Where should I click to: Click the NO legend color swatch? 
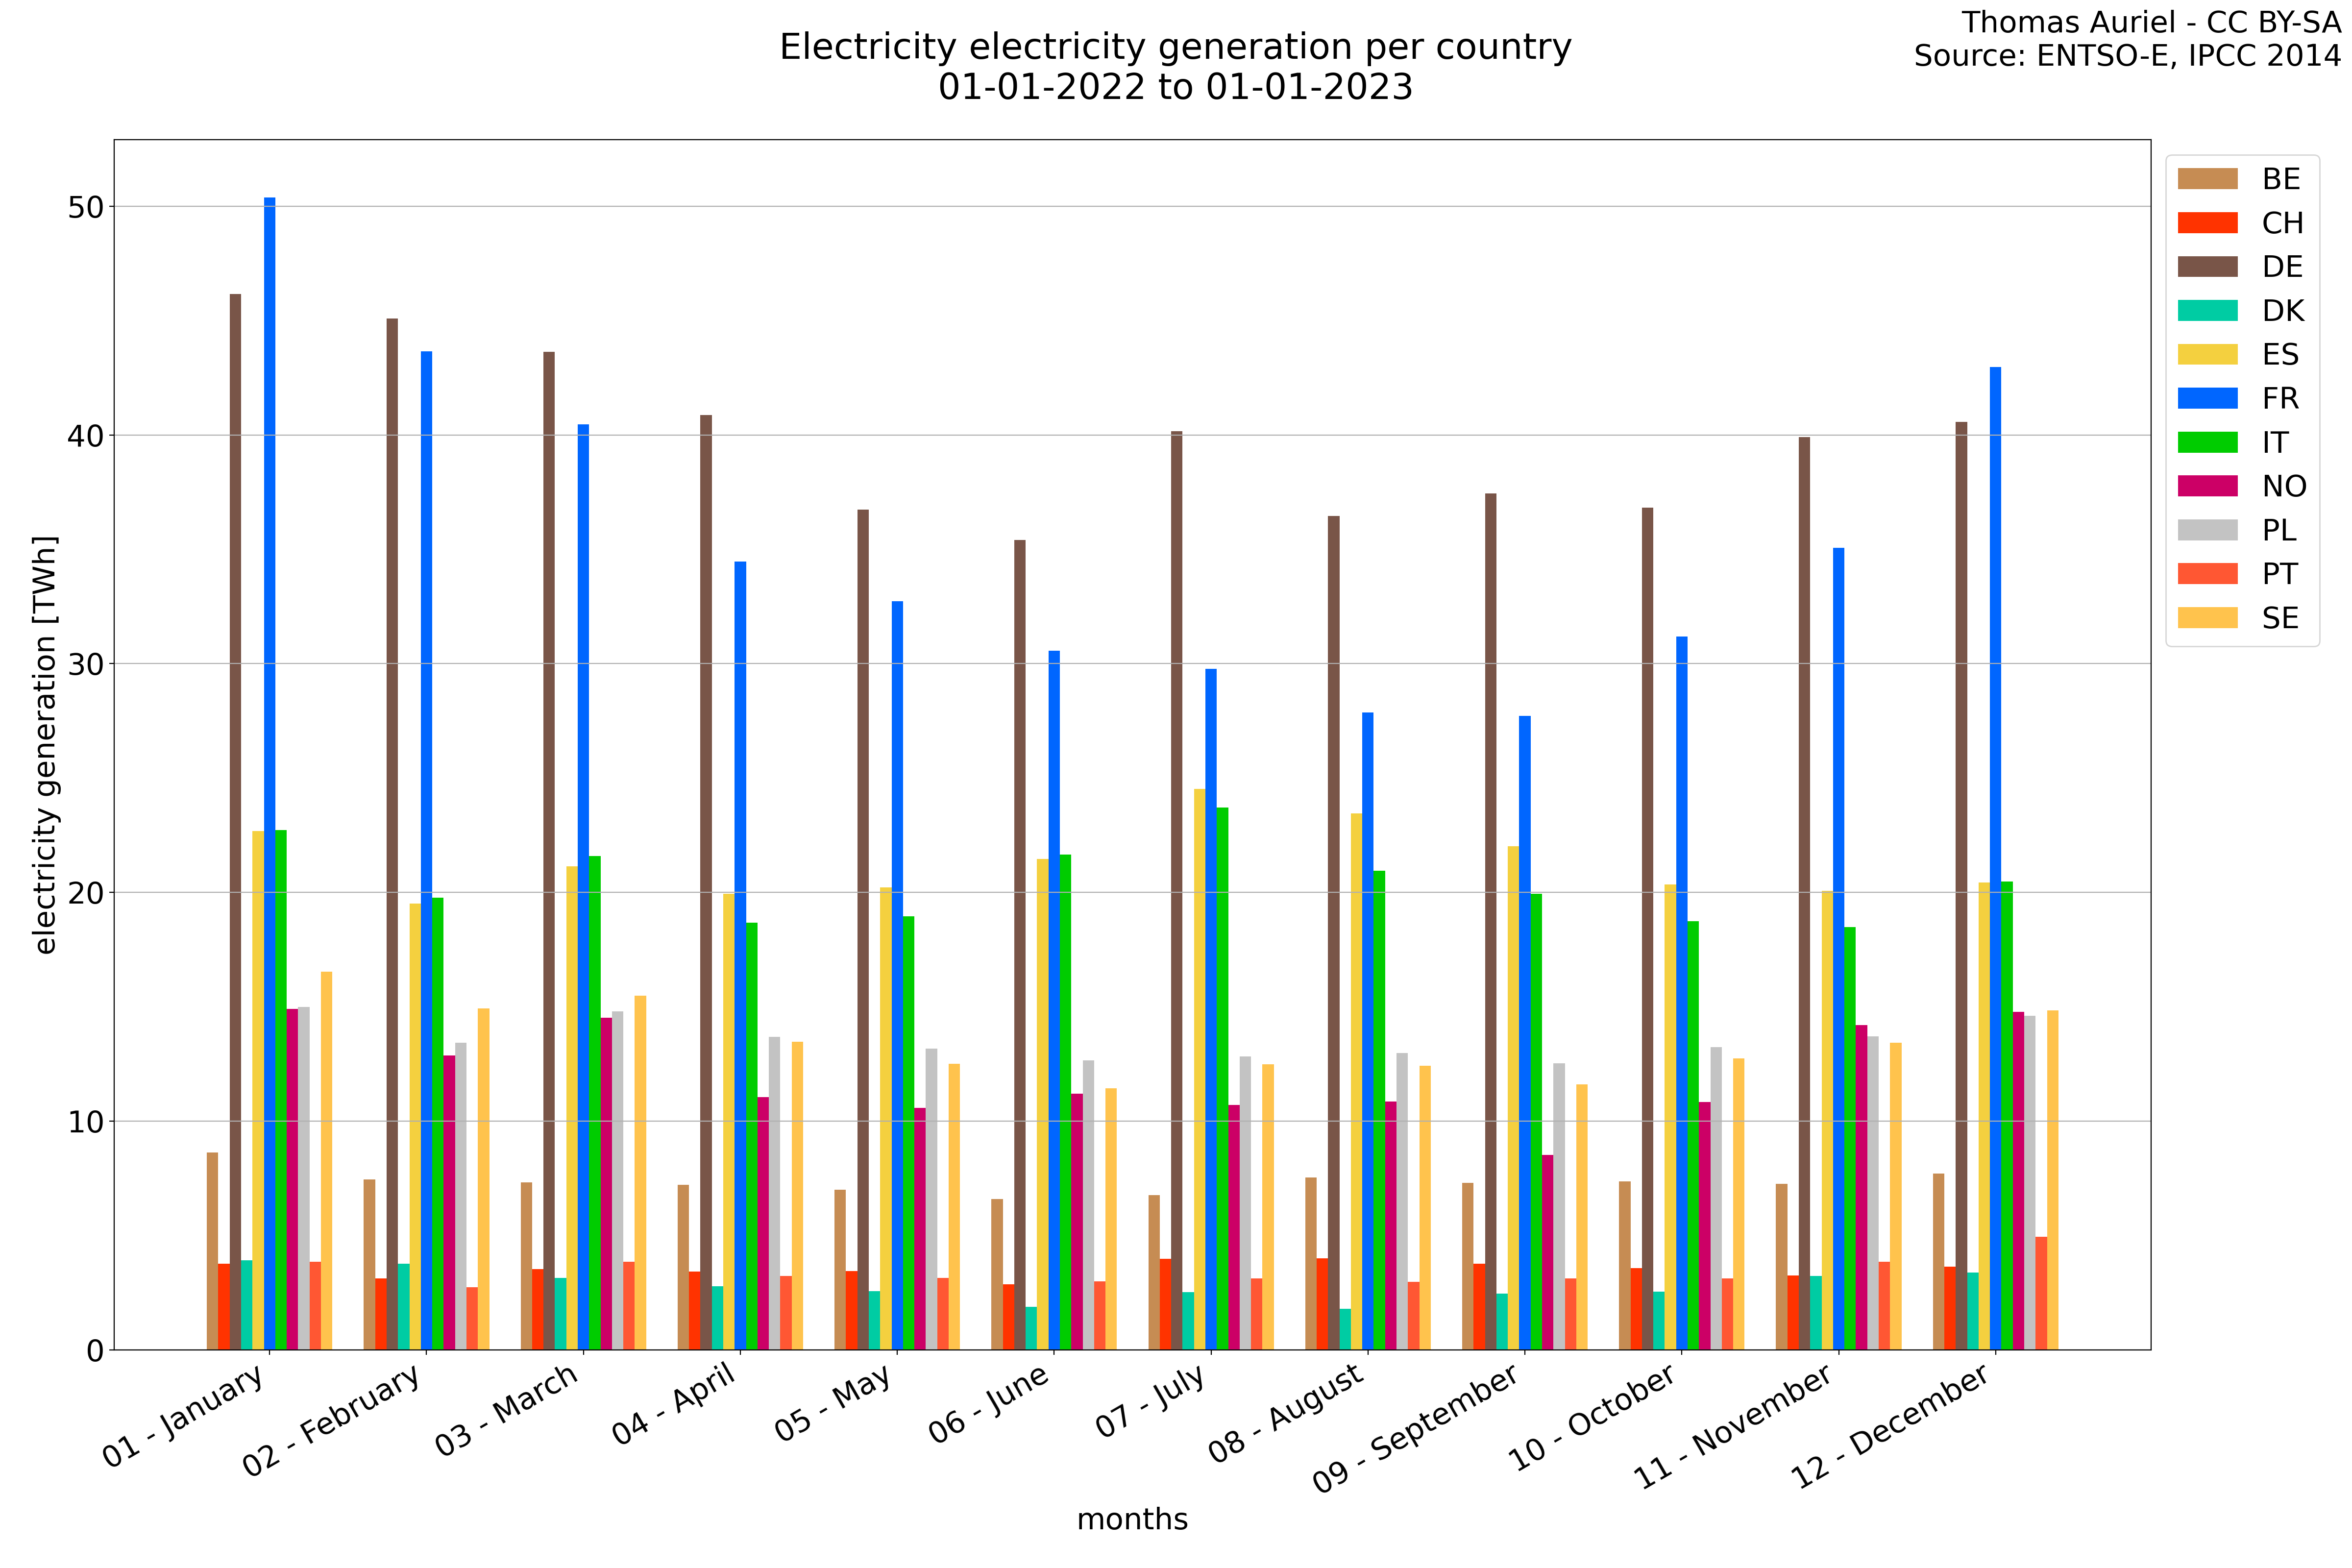(2207, 486)
